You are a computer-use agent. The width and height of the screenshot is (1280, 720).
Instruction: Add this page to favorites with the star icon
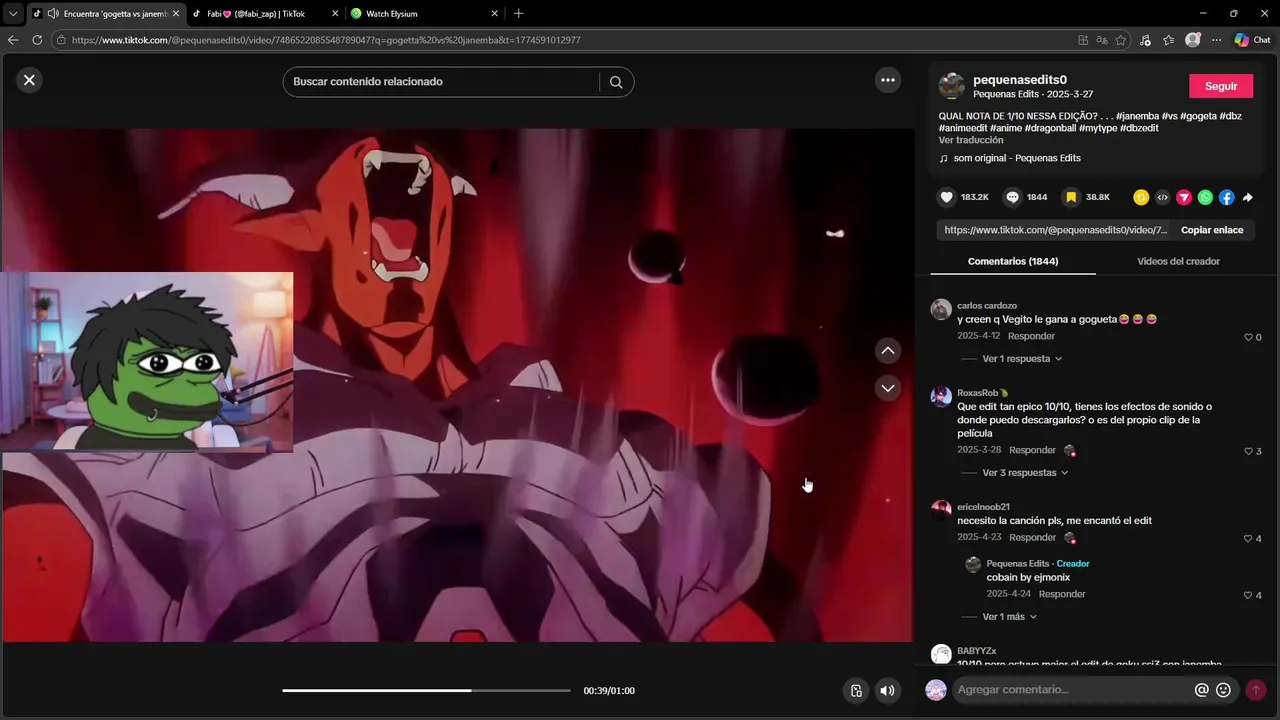(x=1120, y=40)
